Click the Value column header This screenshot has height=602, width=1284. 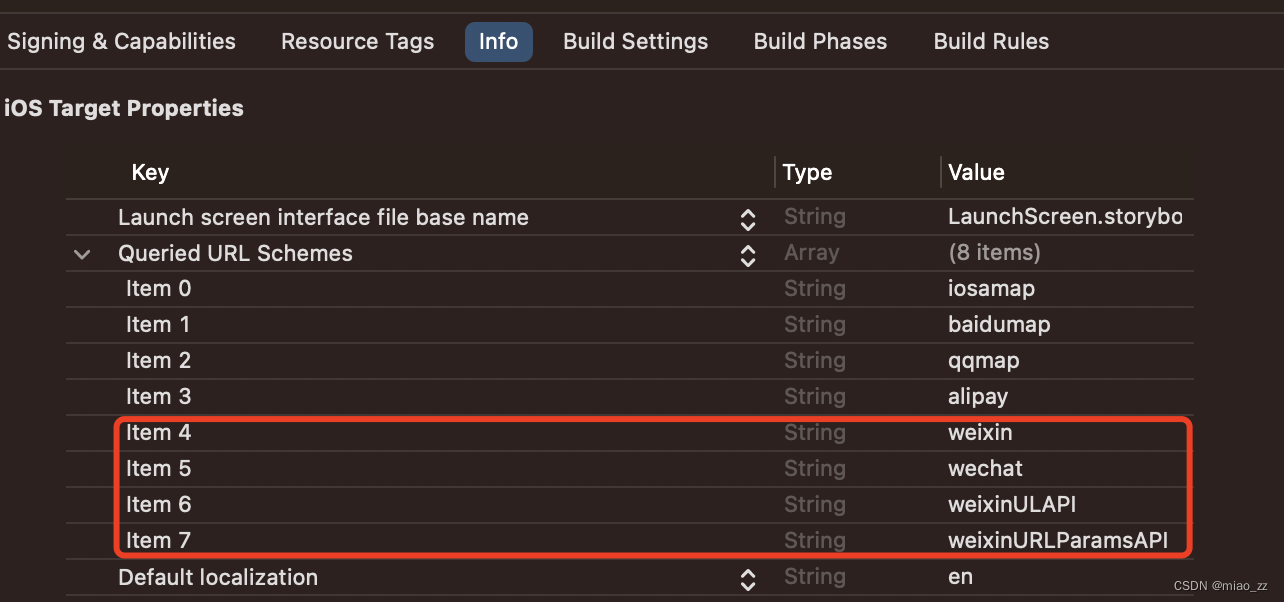[976, 173]
